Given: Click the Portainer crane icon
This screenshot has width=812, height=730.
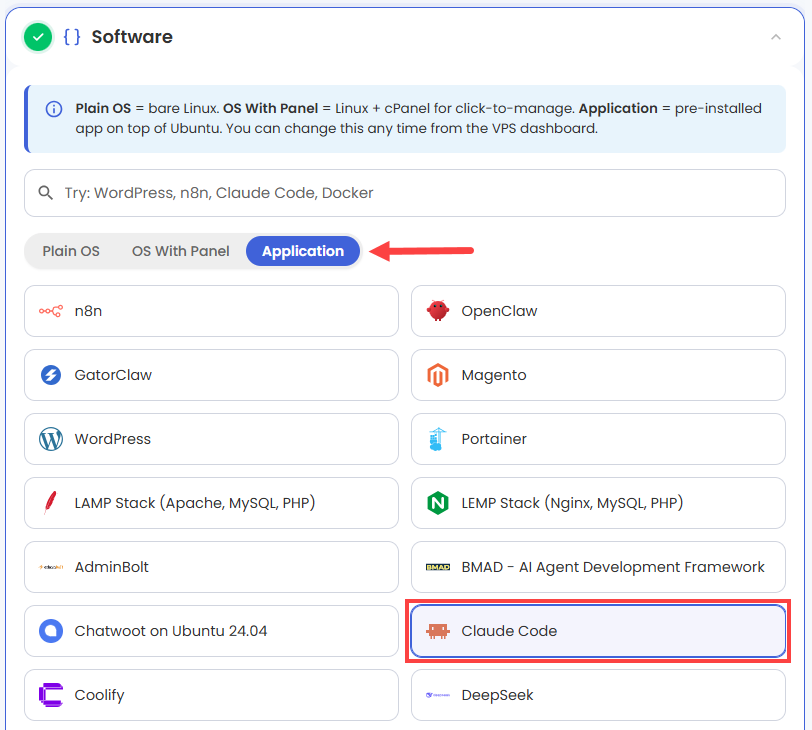Looking at the screenshot, I should pos(438,439).
